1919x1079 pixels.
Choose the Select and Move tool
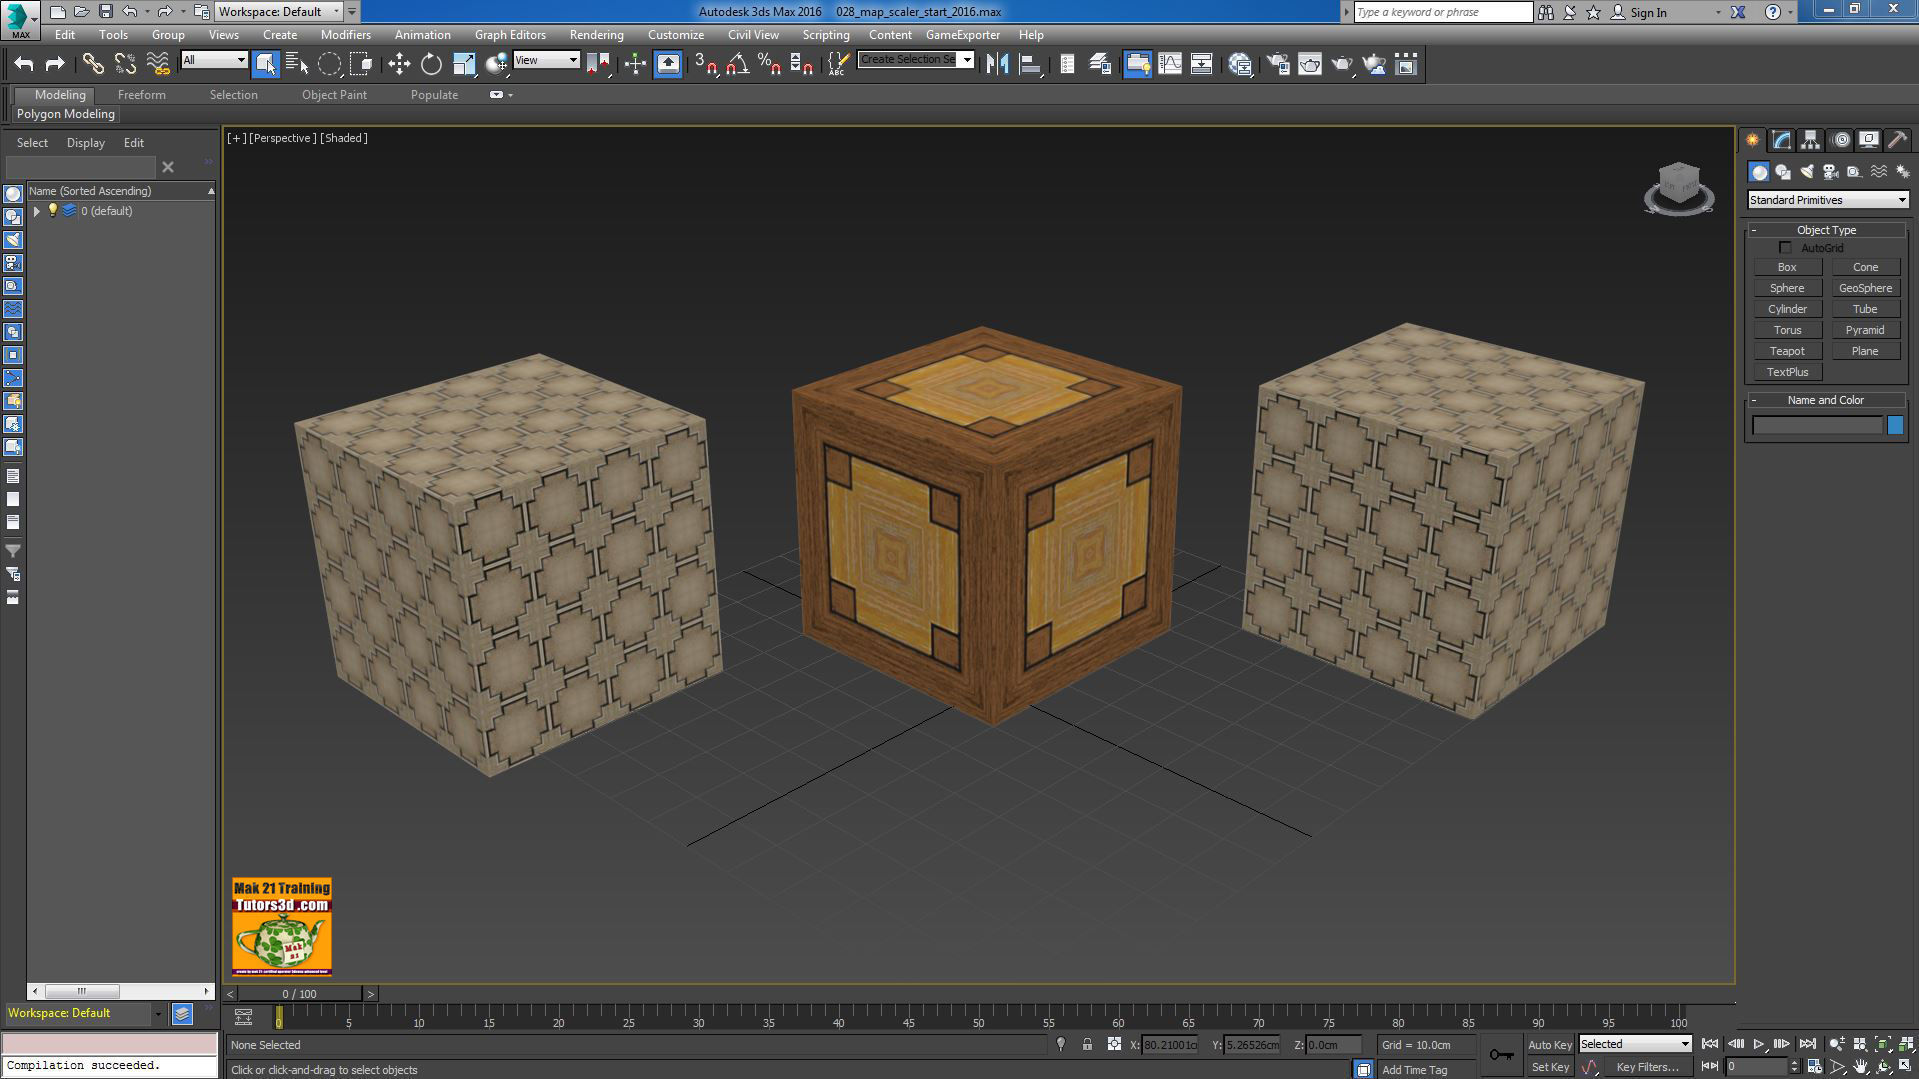(x=399, y=64)
